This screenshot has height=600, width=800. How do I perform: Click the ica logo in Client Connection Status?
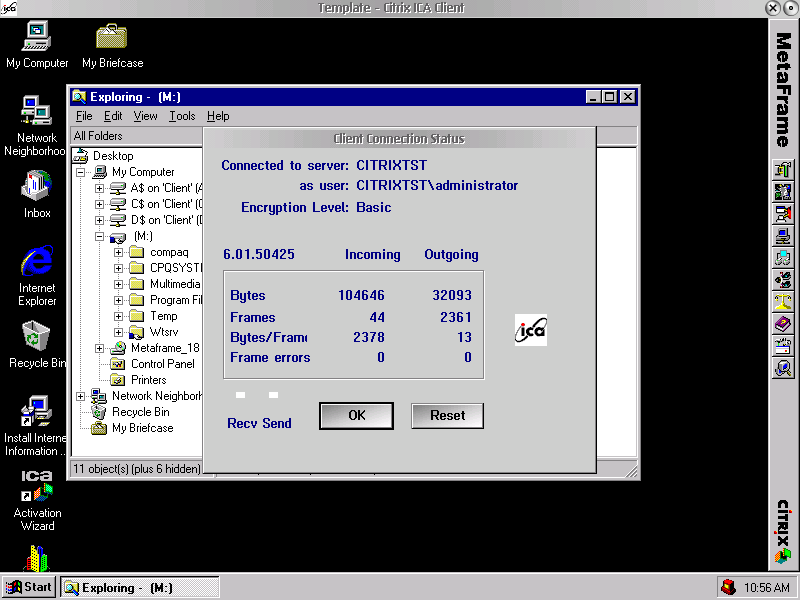pyautogui.click(x=531, y=330)
